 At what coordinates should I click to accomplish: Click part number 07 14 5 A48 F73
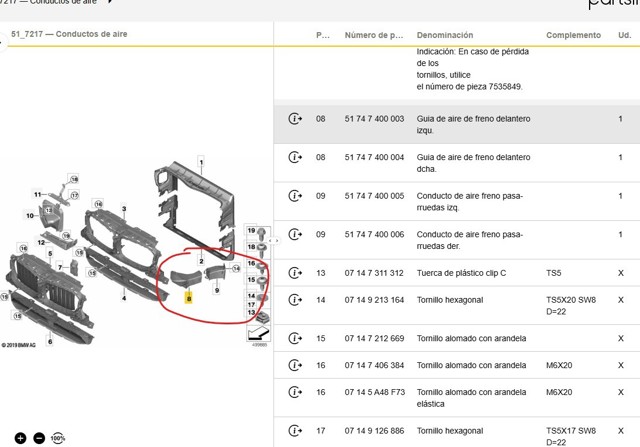pyautogui.click(x=375, y=392)
